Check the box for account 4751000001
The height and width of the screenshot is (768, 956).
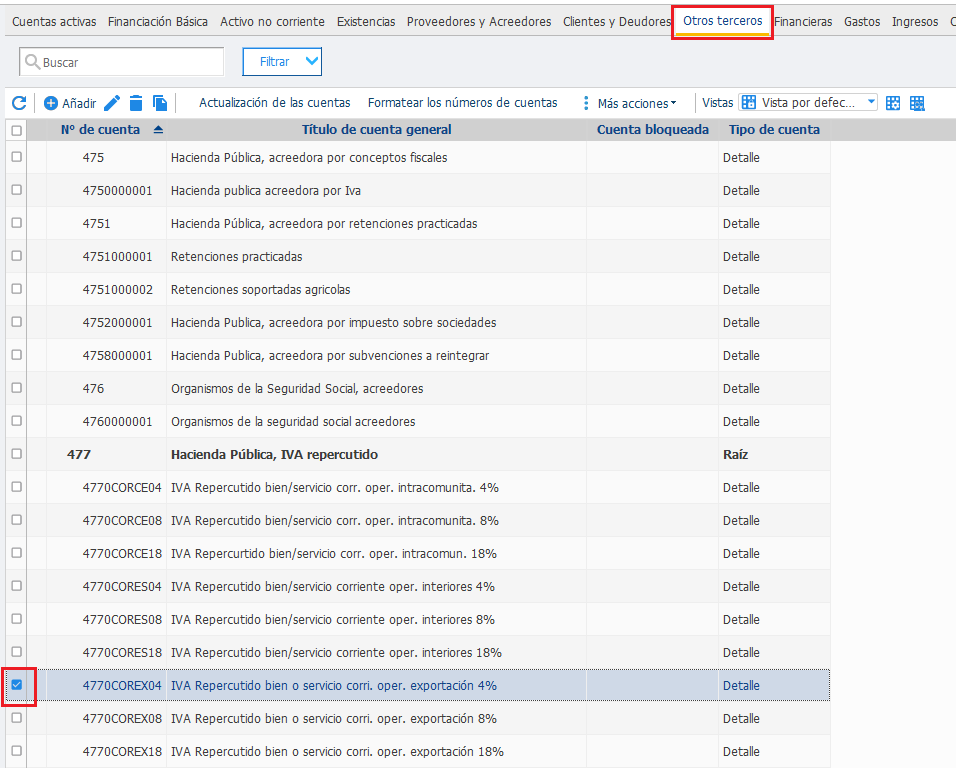[17, 256]
